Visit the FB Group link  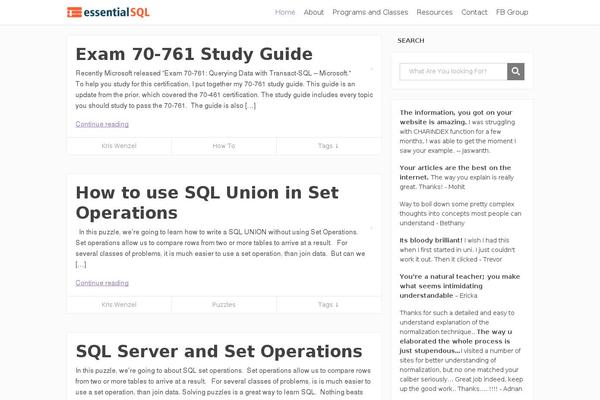[512, 12]
